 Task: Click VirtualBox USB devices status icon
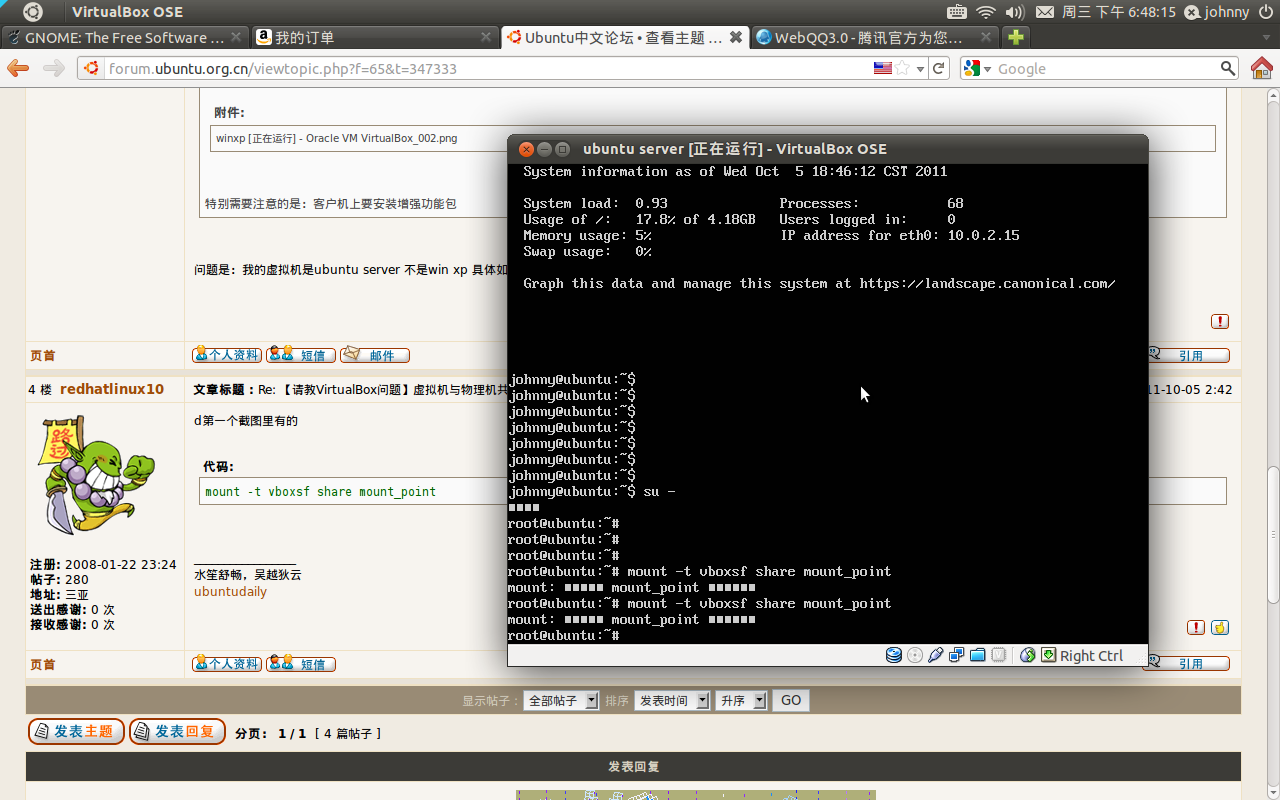click(936, 656)
